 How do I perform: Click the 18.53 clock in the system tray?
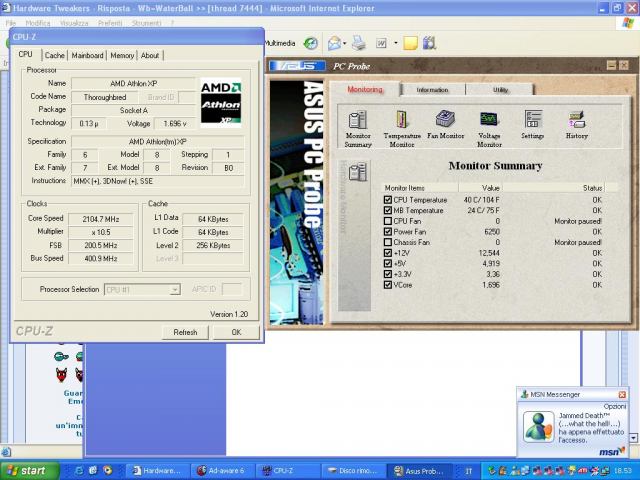(622, 471)
